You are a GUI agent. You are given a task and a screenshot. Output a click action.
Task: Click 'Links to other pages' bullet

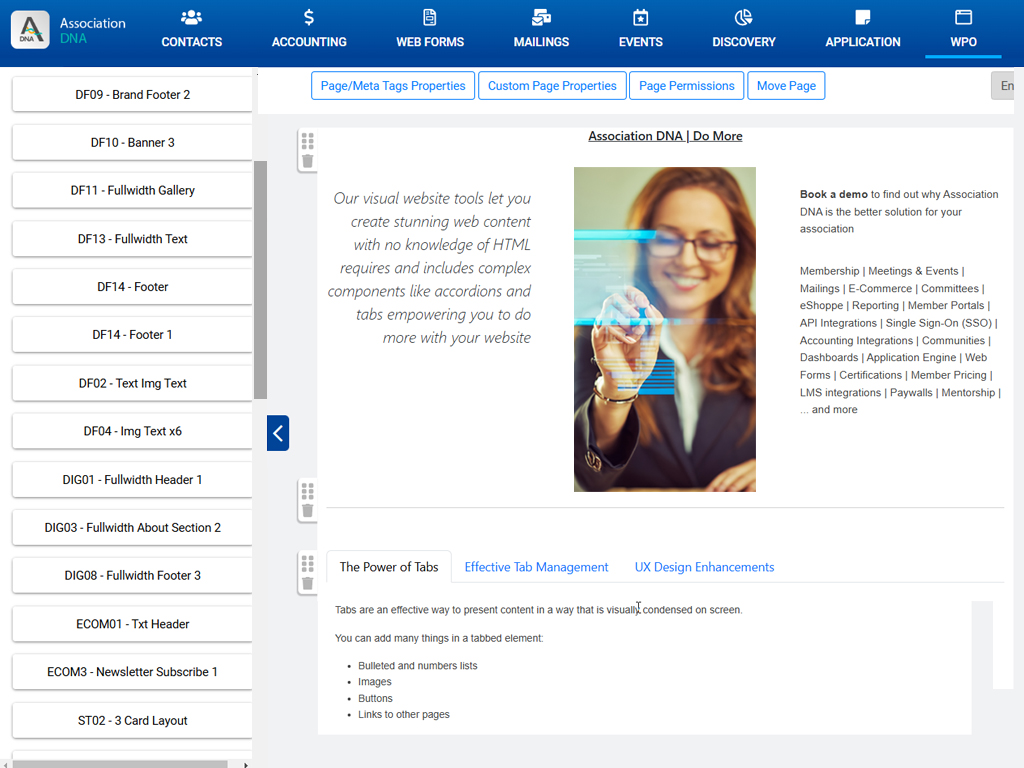tap(404, 714)
